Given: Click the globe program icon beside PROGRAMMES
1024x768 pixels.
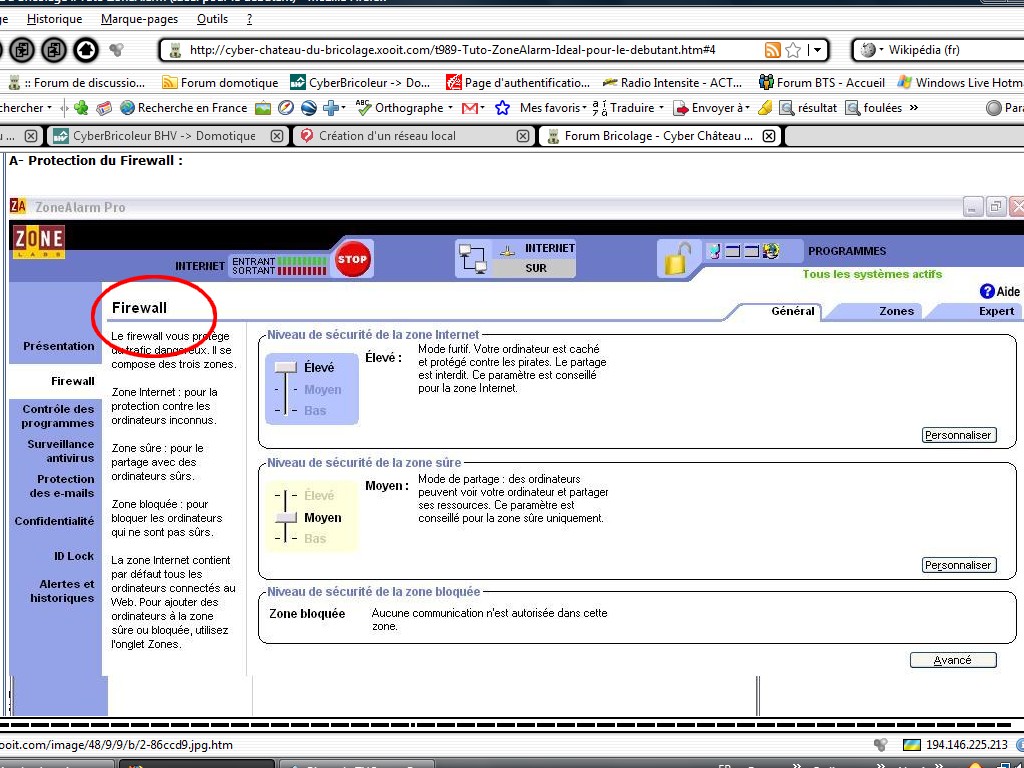Looking at the screenshot, I should point(771,251).
